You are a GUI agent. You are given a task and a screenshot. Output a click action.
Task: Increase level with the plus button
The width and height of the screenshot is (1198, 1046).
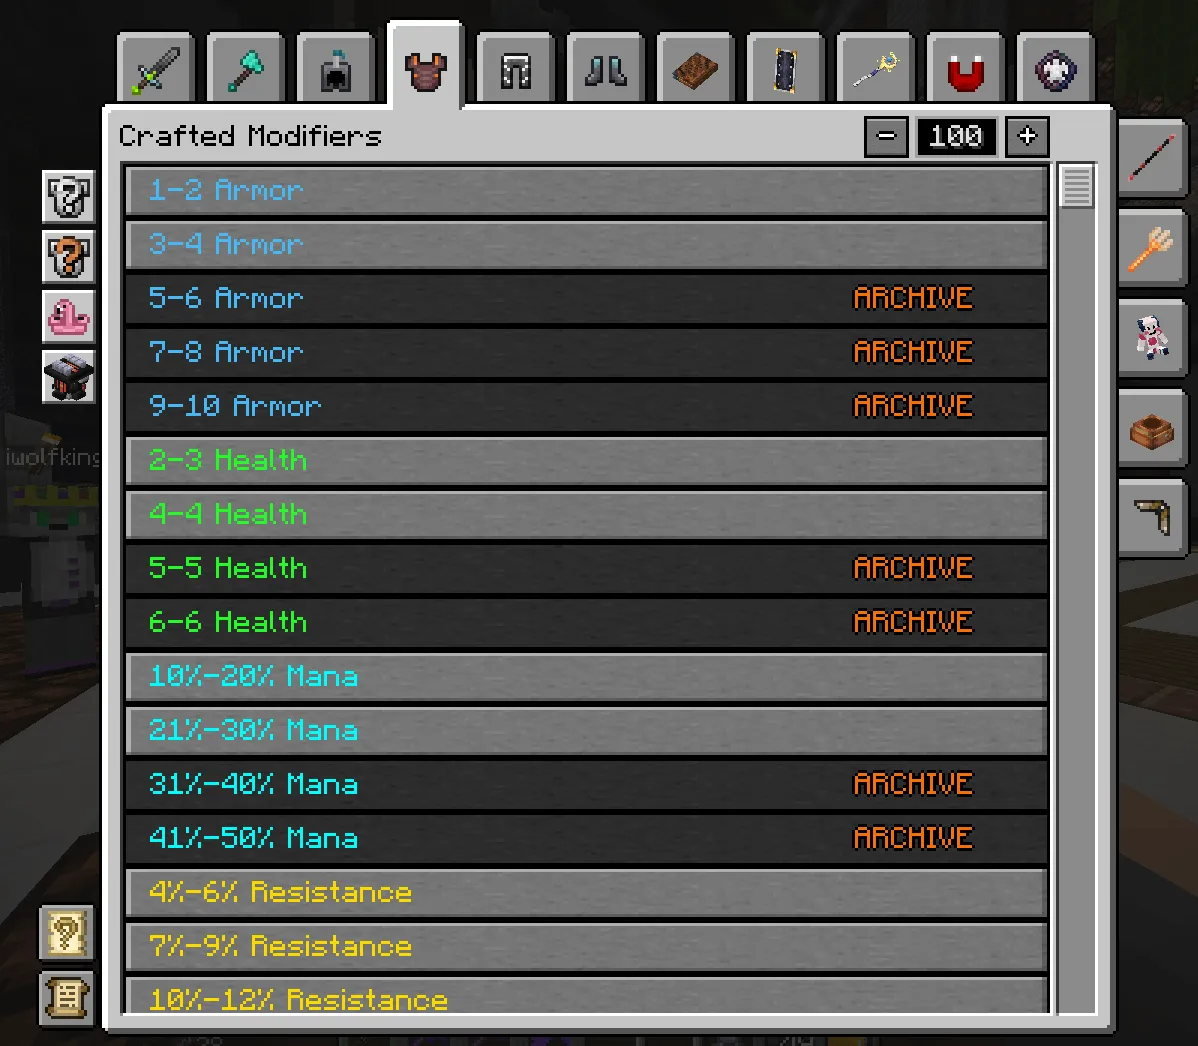pos(1027,137)
